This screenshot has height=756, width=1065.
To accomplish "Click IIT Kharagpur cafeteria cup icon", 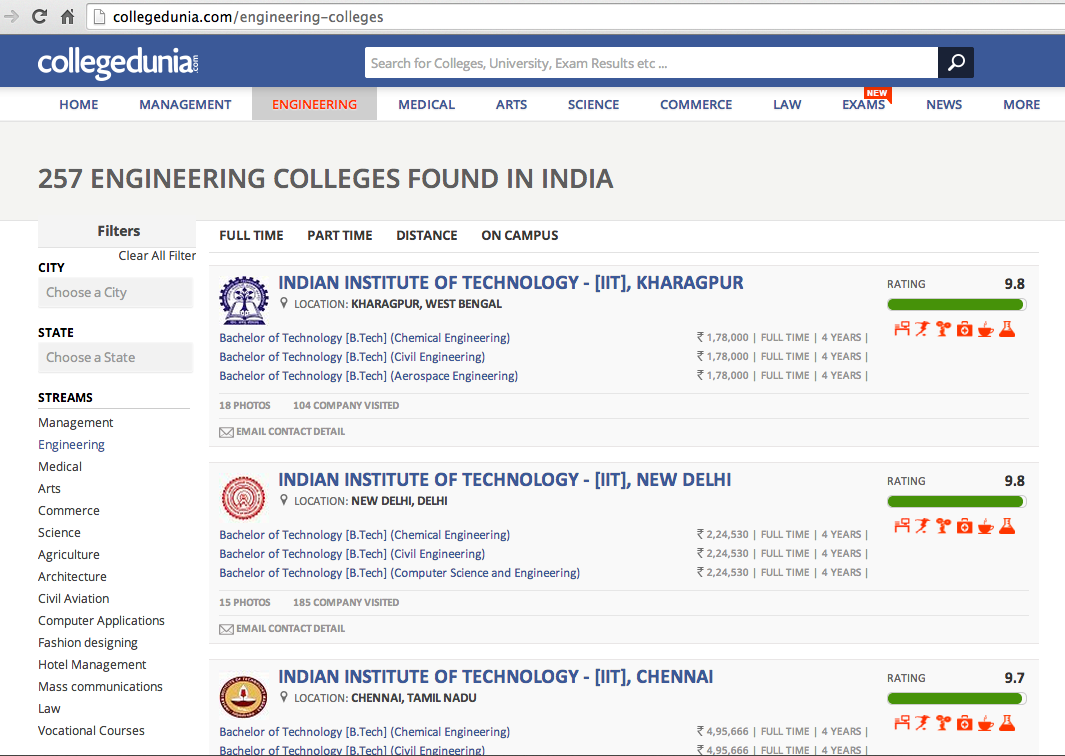I will click(986, 330).
